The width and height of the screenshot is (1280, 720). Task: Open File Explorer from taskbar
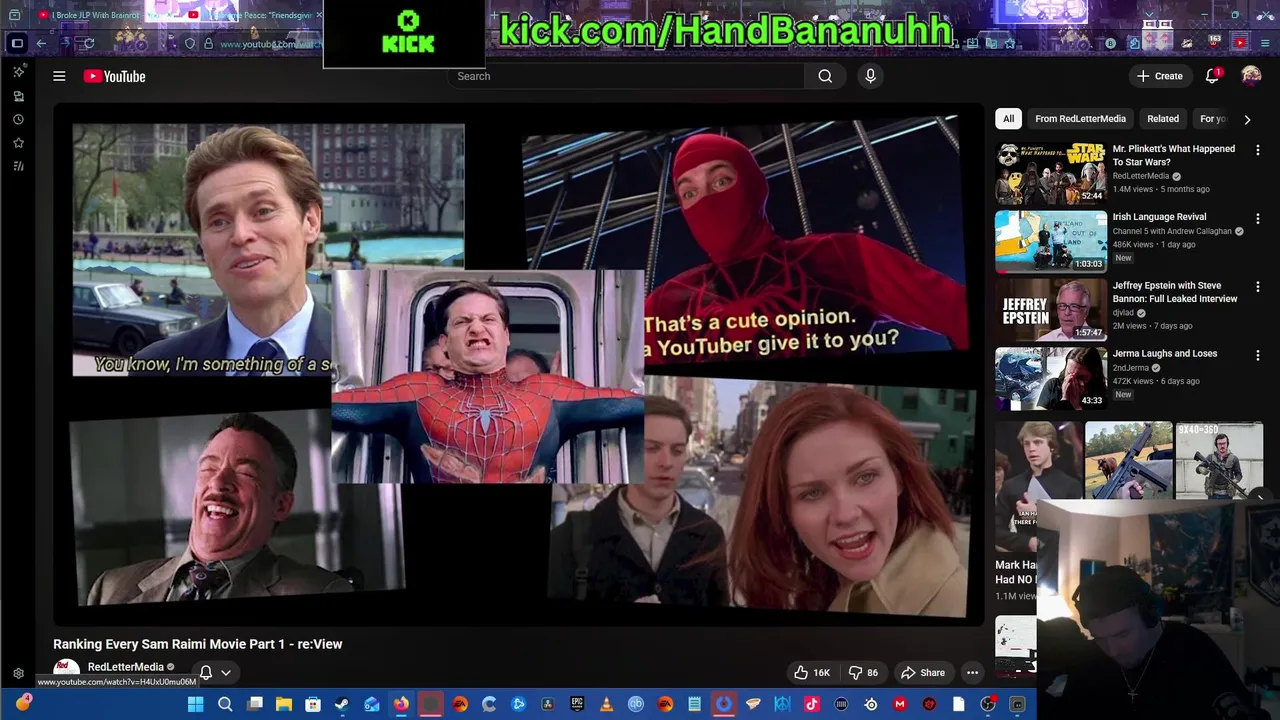coord(284,704)
